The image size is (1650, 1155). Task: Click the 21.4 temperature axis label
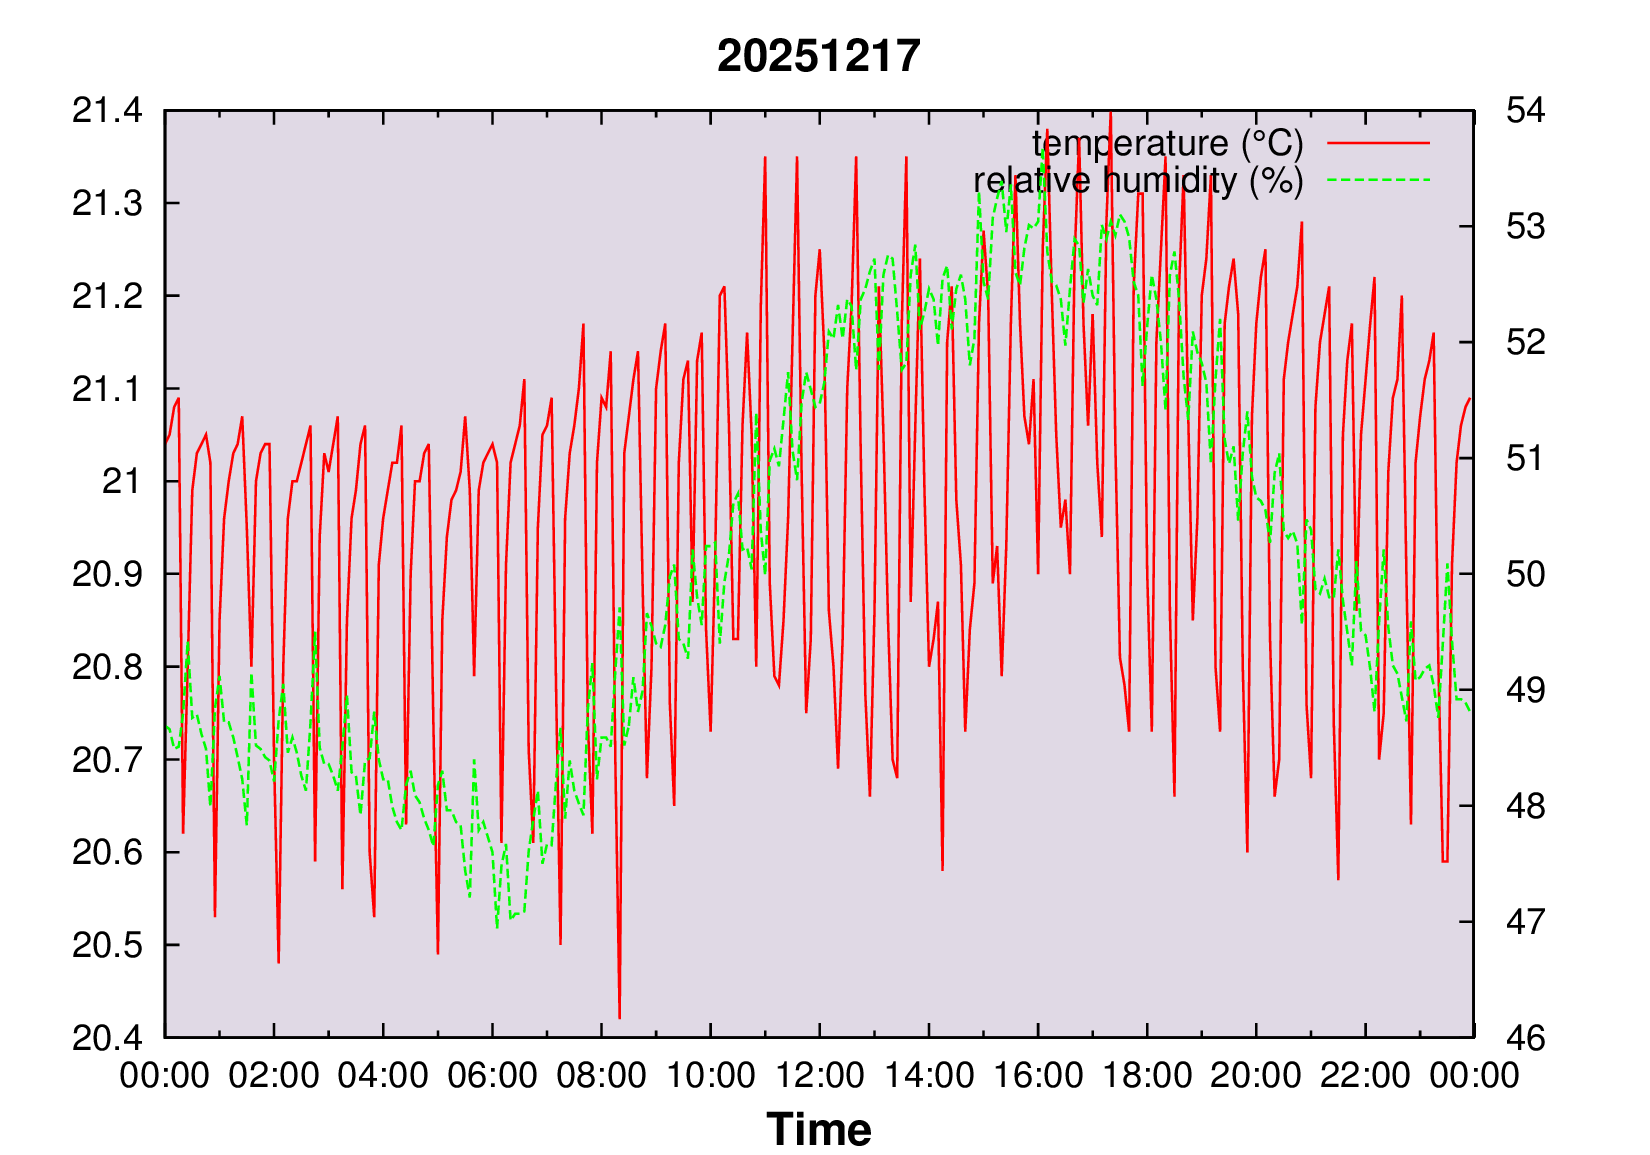coord(106,111)
